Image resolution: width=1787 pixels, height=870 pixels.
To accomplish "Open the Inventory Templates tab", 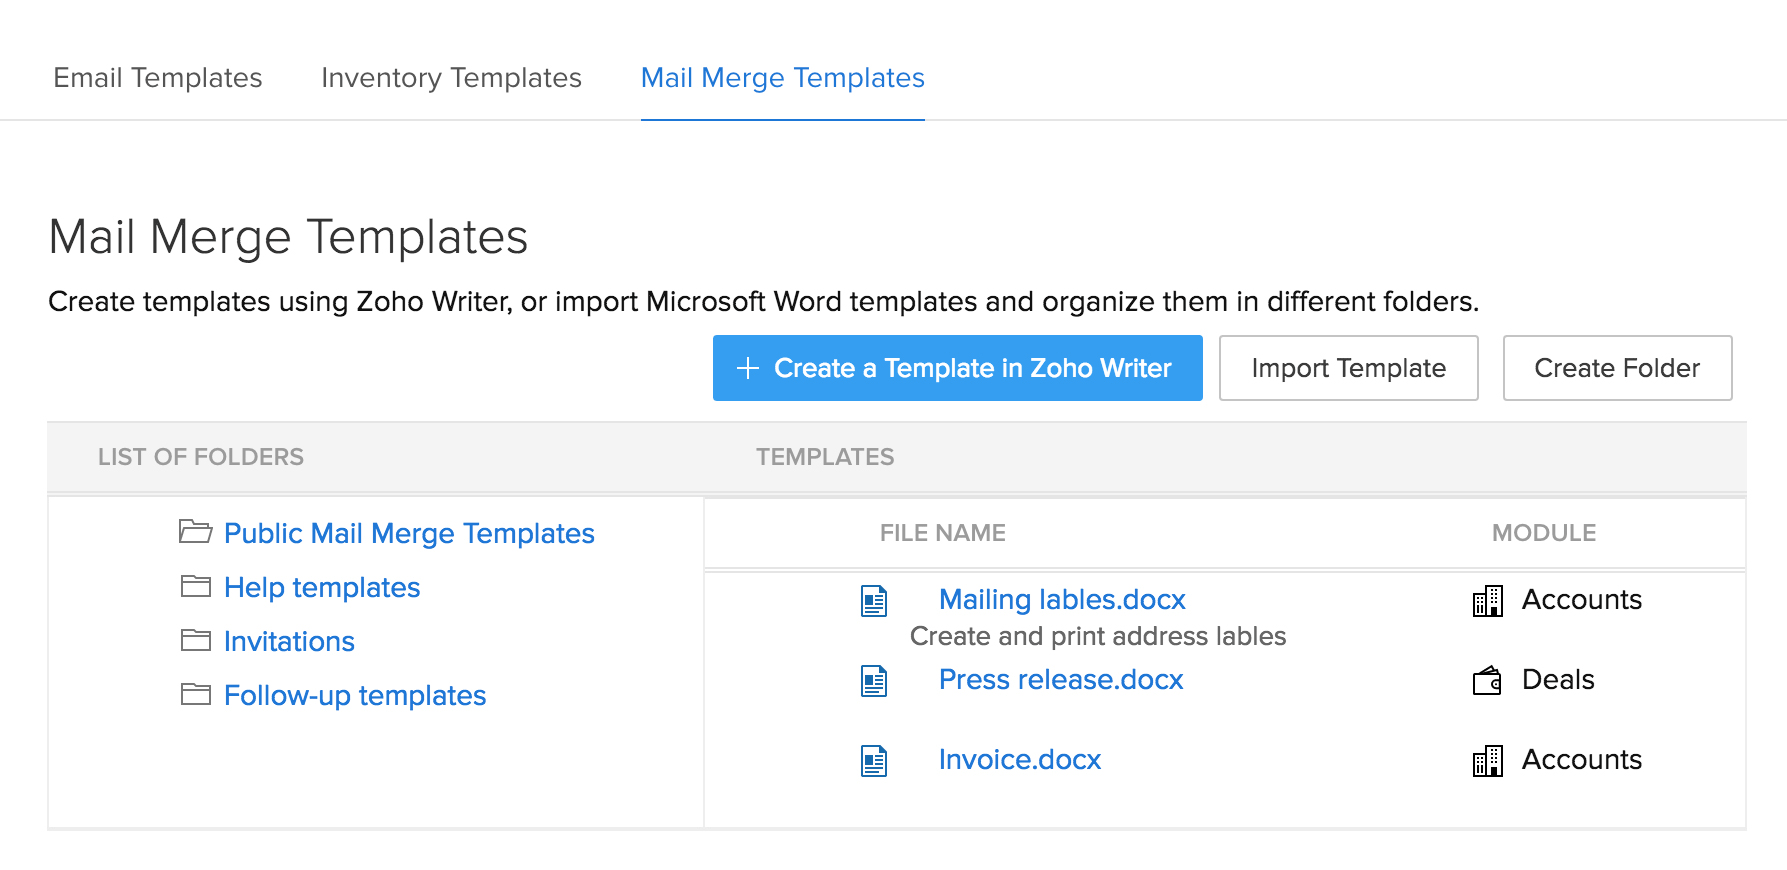I will [x=451, y=78].
